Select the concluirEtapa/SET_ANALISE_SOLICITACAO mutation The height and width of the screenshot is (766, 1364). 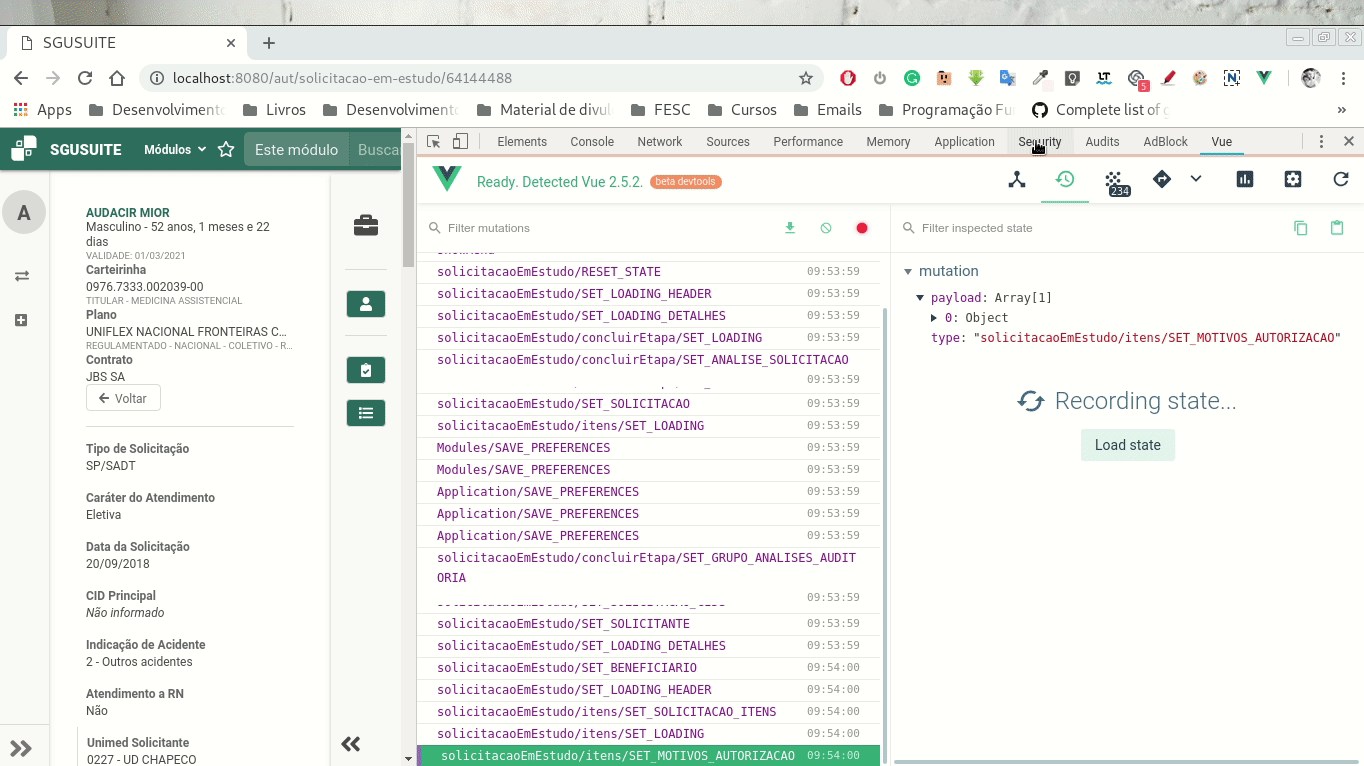click(x=648, y=369)
